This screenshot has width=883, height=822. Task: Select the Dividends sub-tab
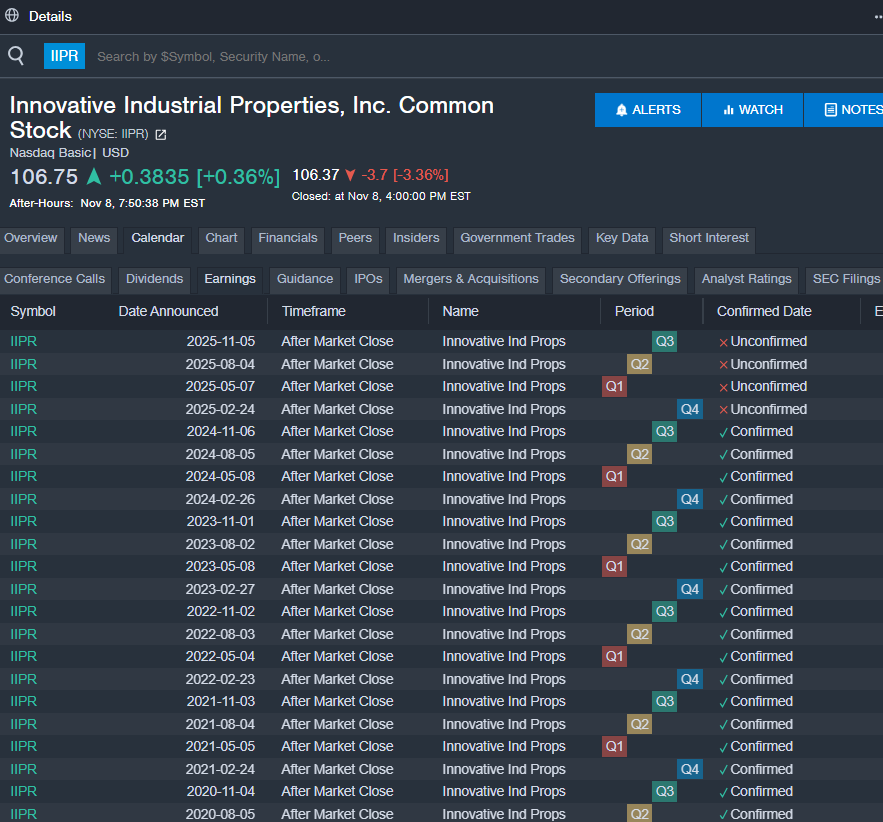pyautogui.click(x=154, y=279)
